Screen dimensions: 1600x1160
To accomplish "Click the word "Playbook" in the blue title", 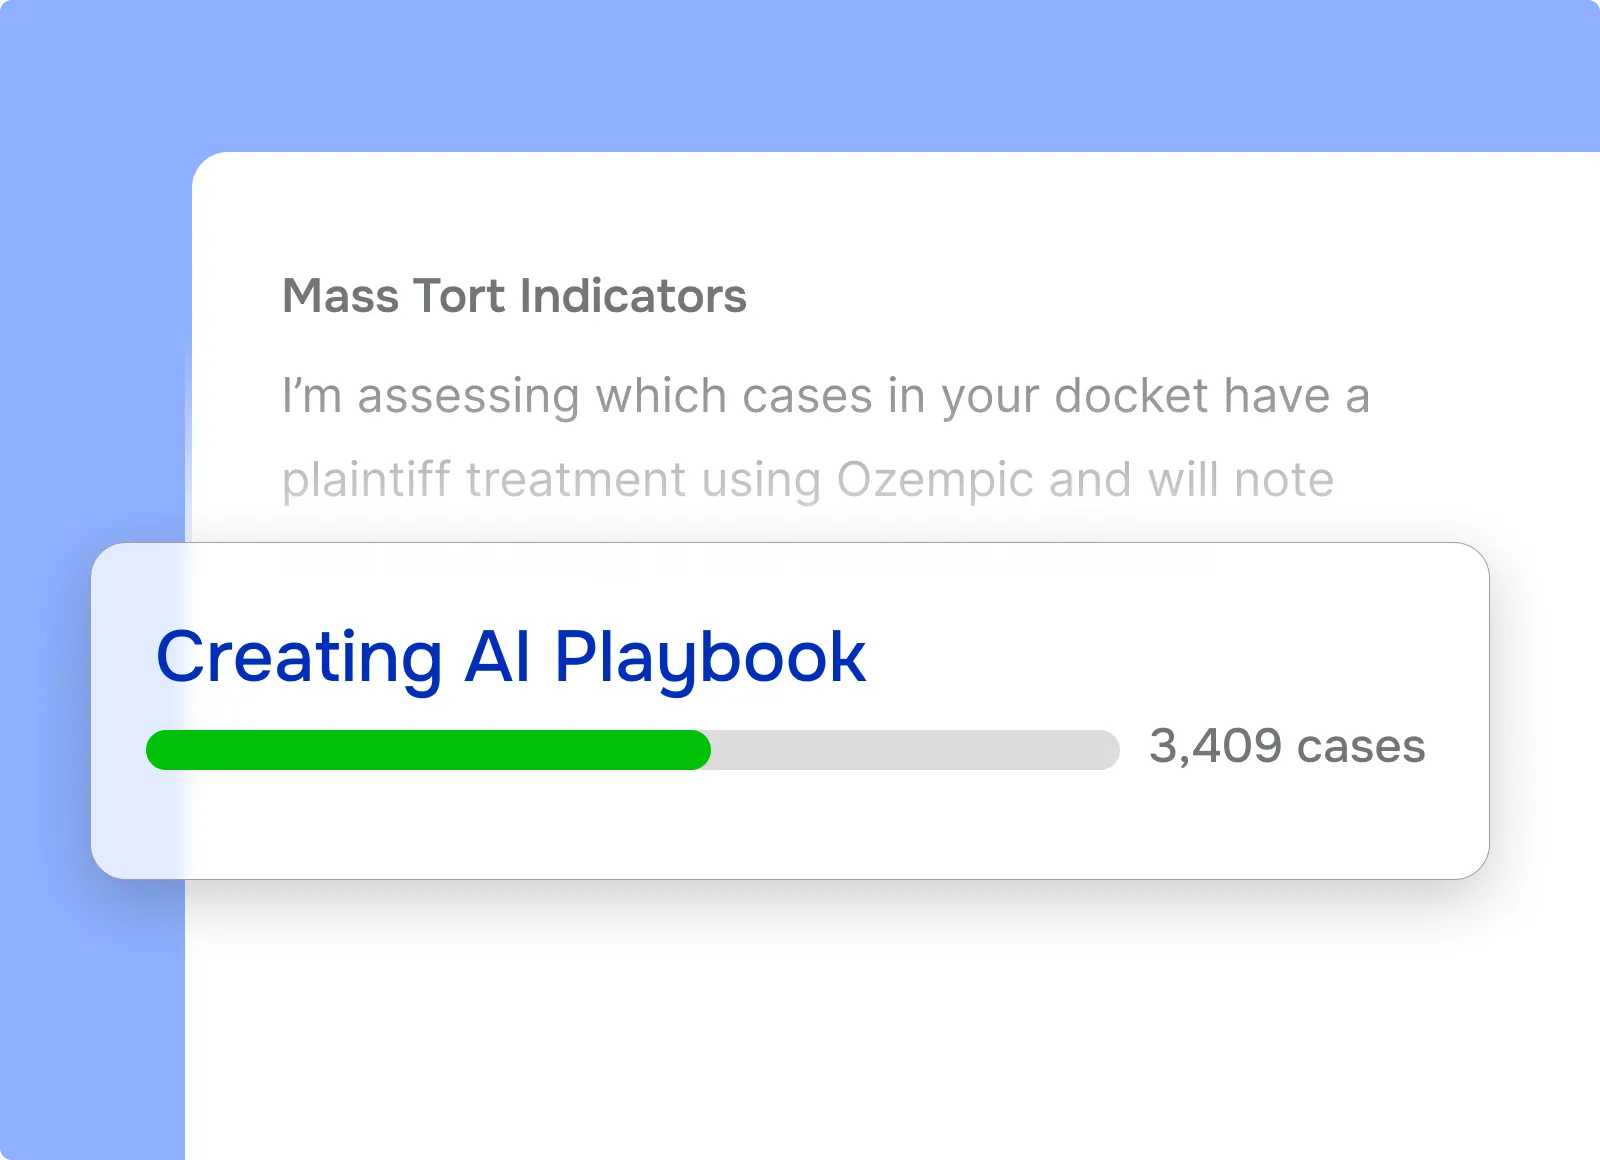I will tap(710, 657).
